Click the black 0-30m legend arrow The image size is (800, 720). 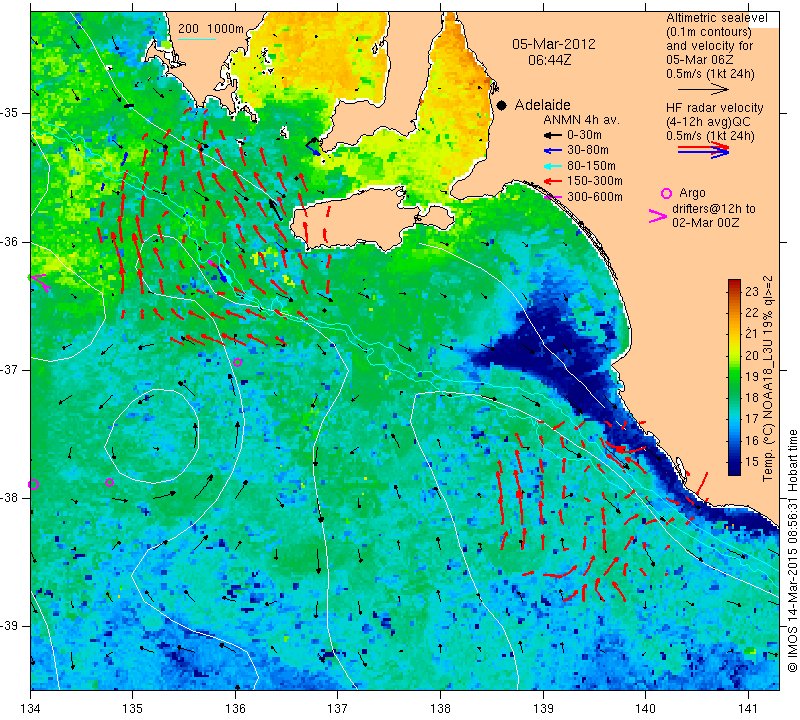[552, 135]
